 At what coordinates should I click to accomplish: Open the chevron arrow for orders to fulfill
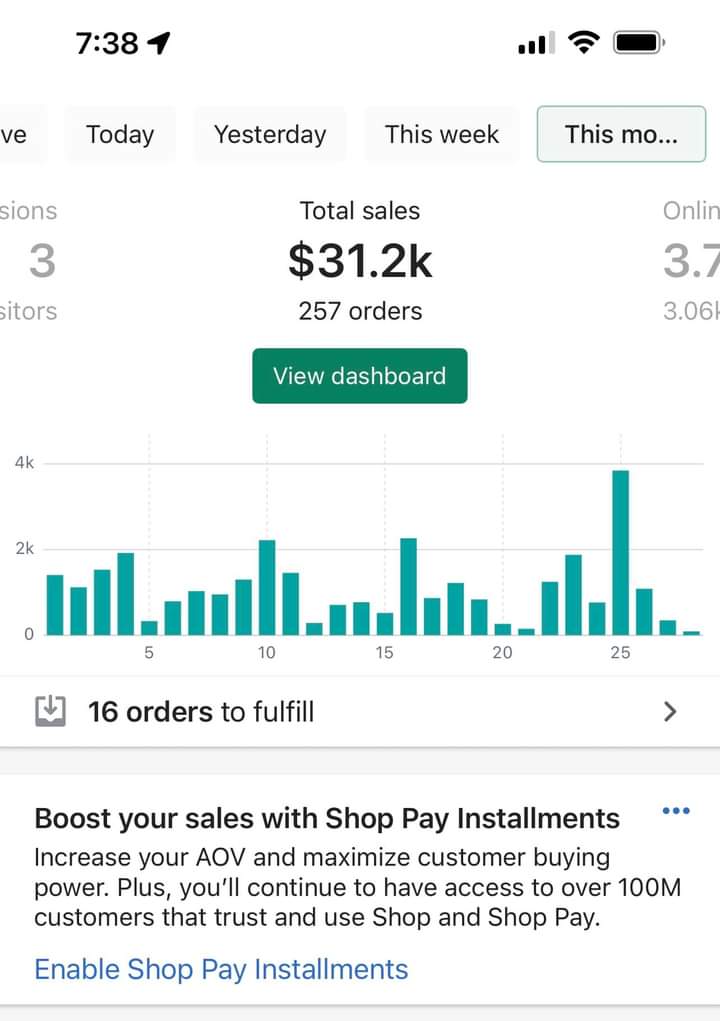pos(670,712)
